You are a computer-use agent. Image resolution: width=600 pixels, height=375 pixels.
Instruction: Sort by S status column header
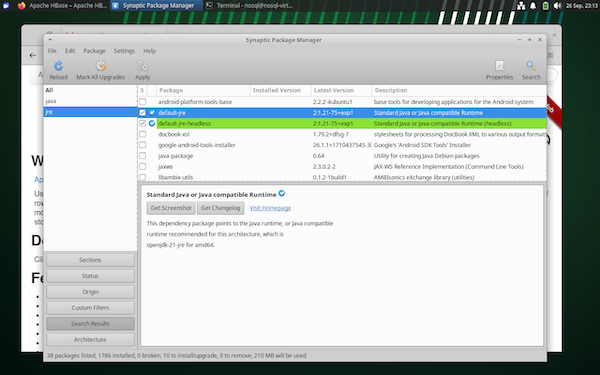point(142,90)
